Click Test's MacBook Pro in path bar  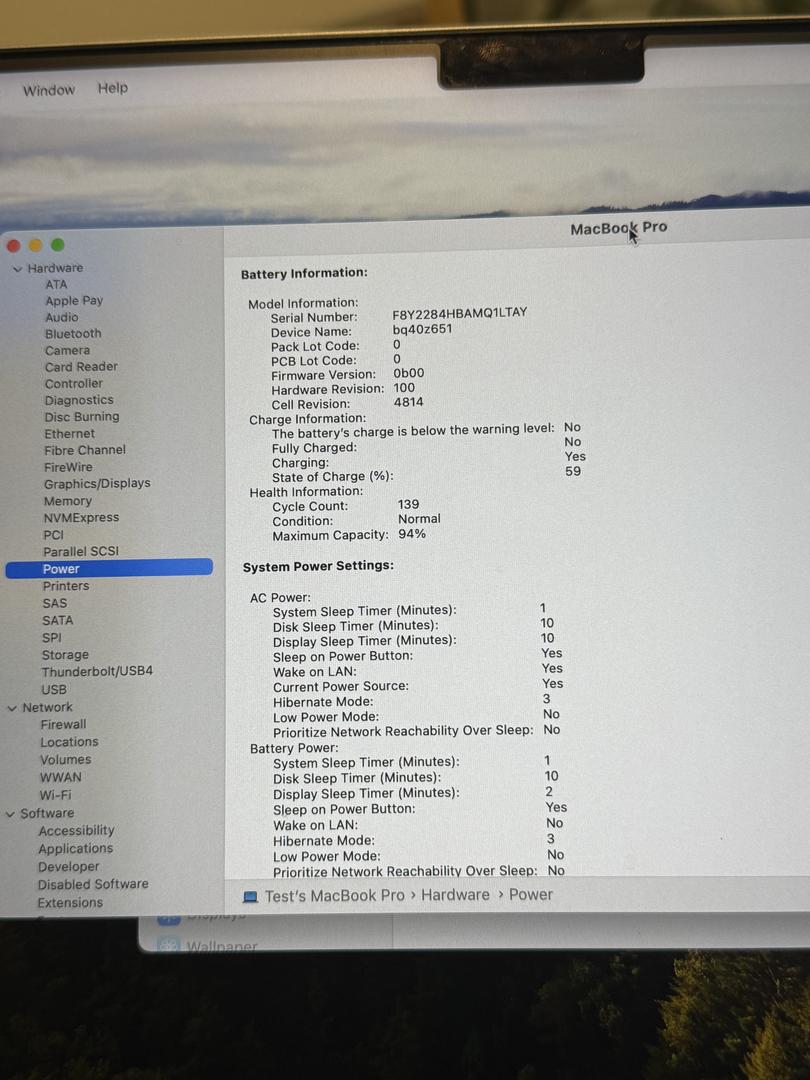pos(334,896)
